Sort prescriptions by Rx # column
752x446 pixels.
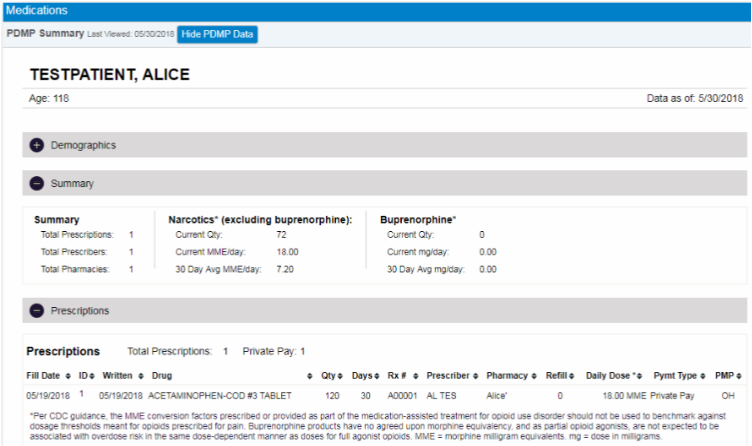coord(401,376)
